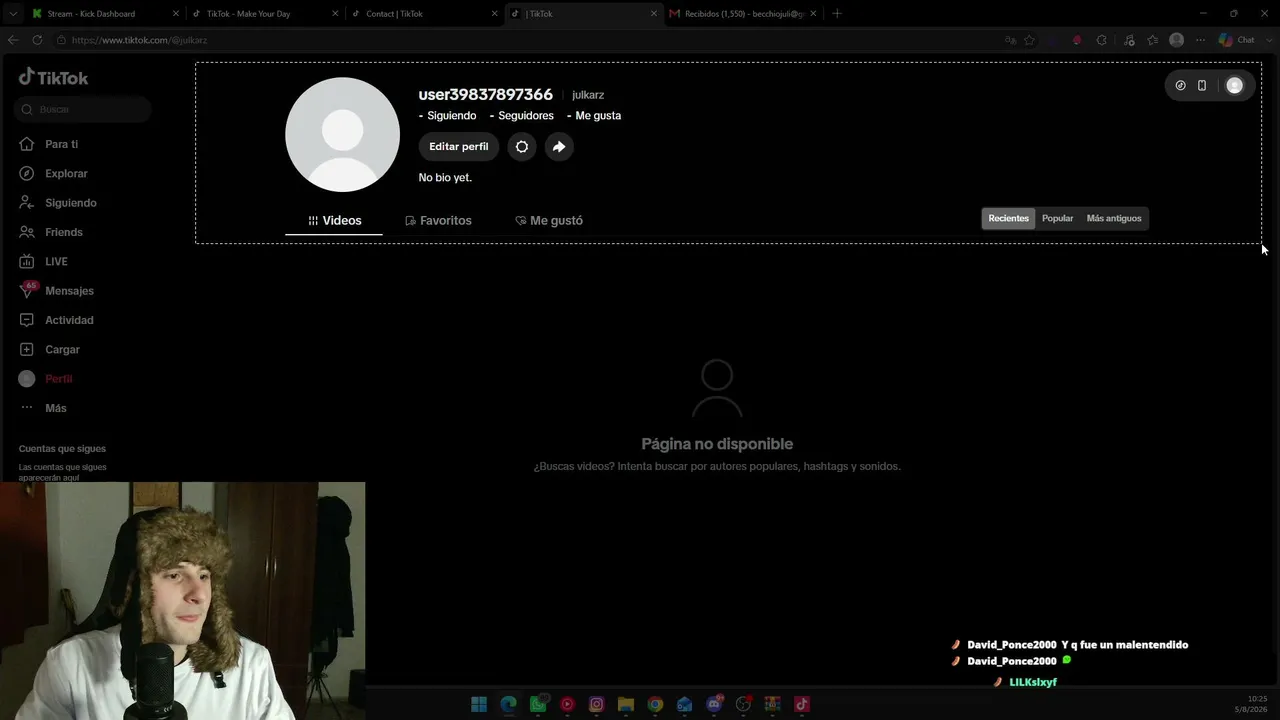Open Discord from the taskbar
This screenshot has width=1280, height=720.
[714, 704]
